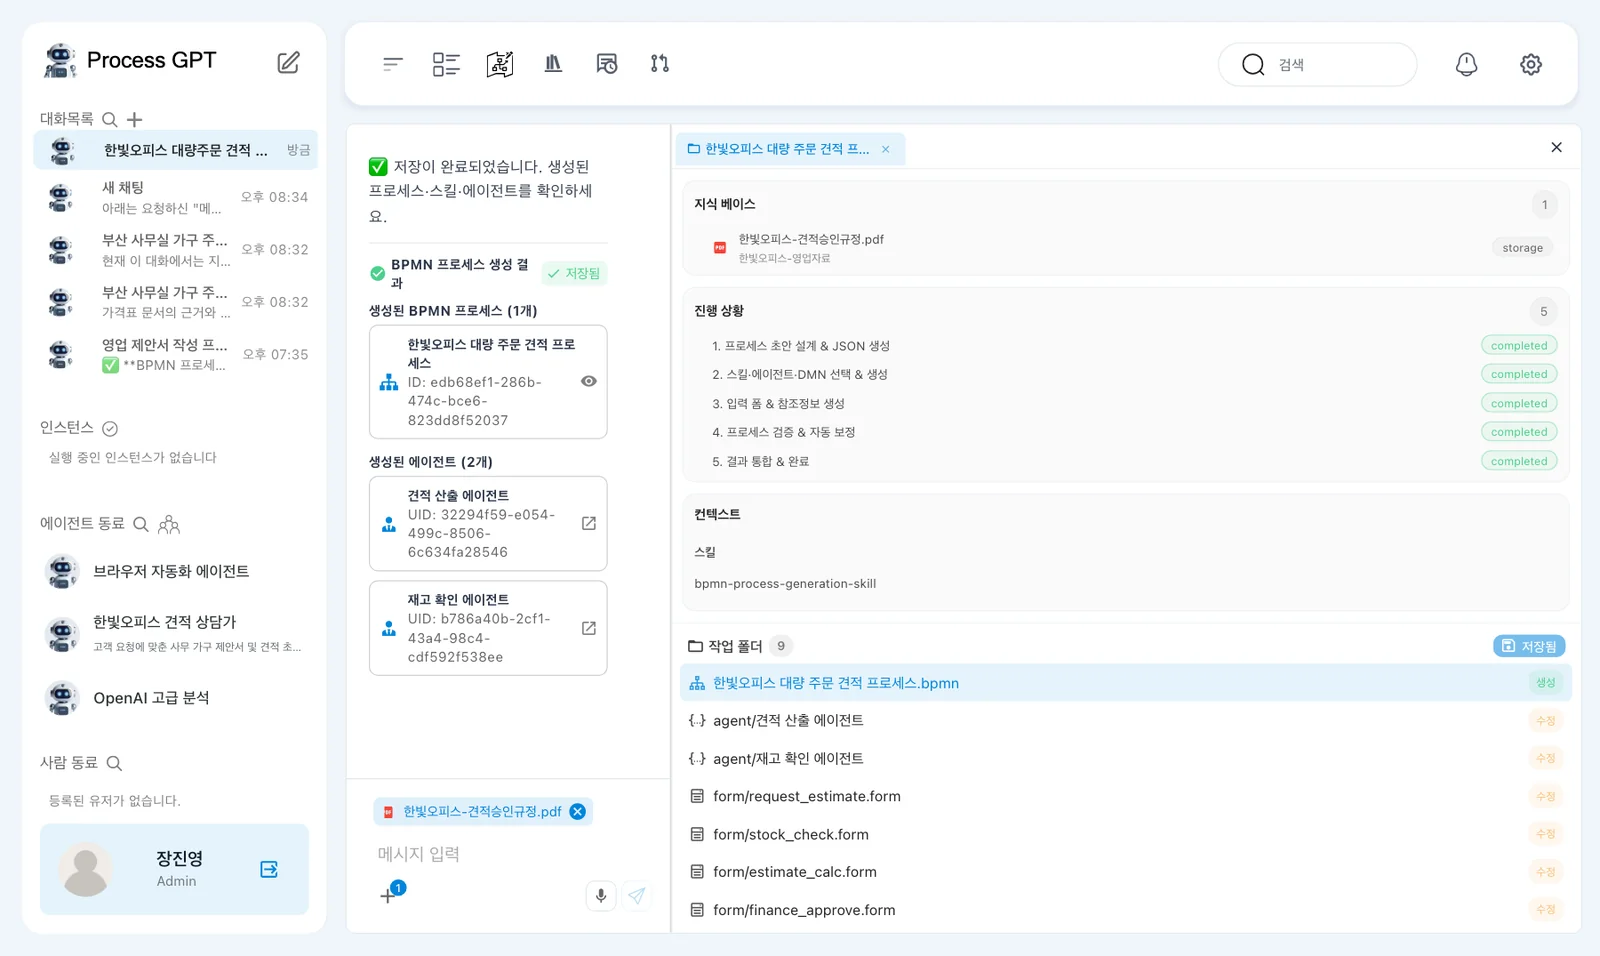Focus the 검색 search field

click(x=1317, y=64)
